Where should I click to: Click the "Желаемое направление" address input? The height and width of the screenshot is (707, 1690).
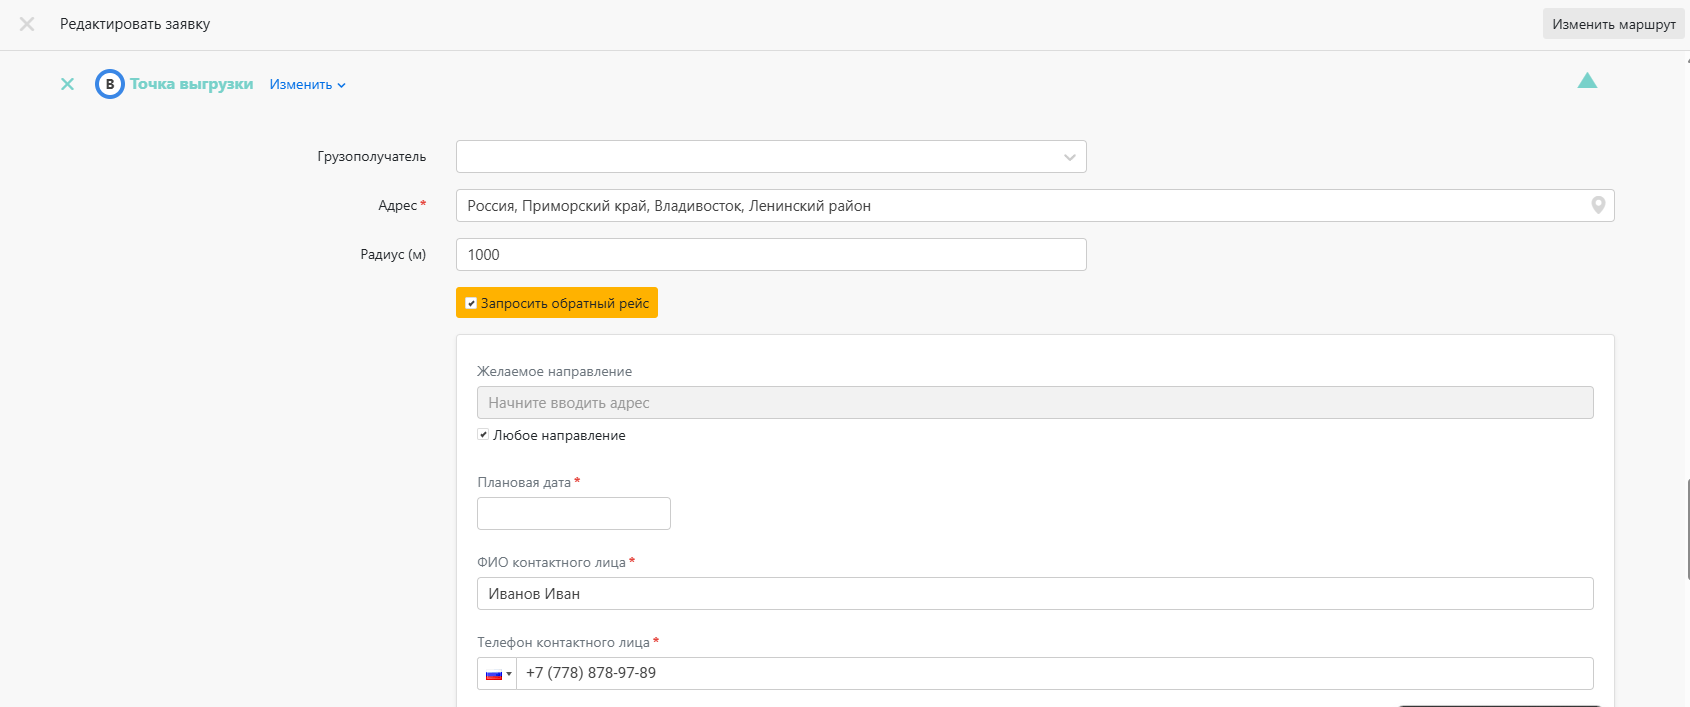[x=1034, y=403]
